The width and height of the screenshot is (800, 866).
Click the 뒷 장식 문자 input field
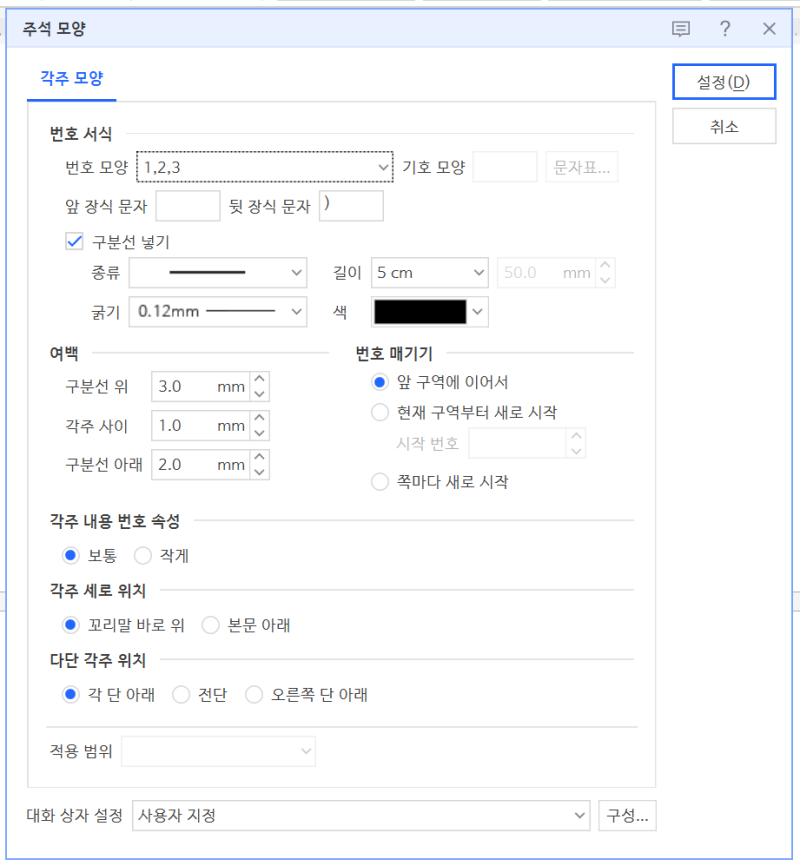point(351,206)
